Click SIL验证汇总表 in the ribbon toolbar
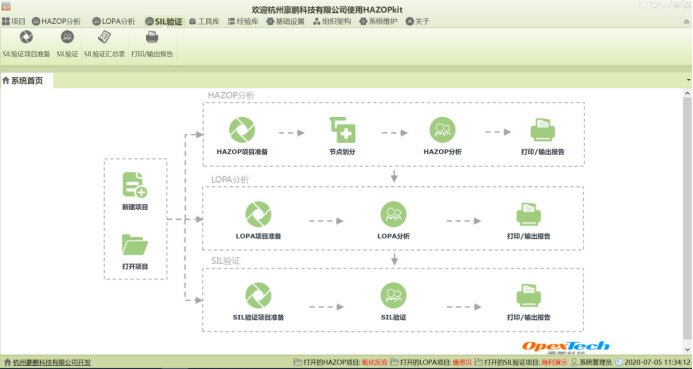Screen dimensions: 693x369 (x=104, y=44)
